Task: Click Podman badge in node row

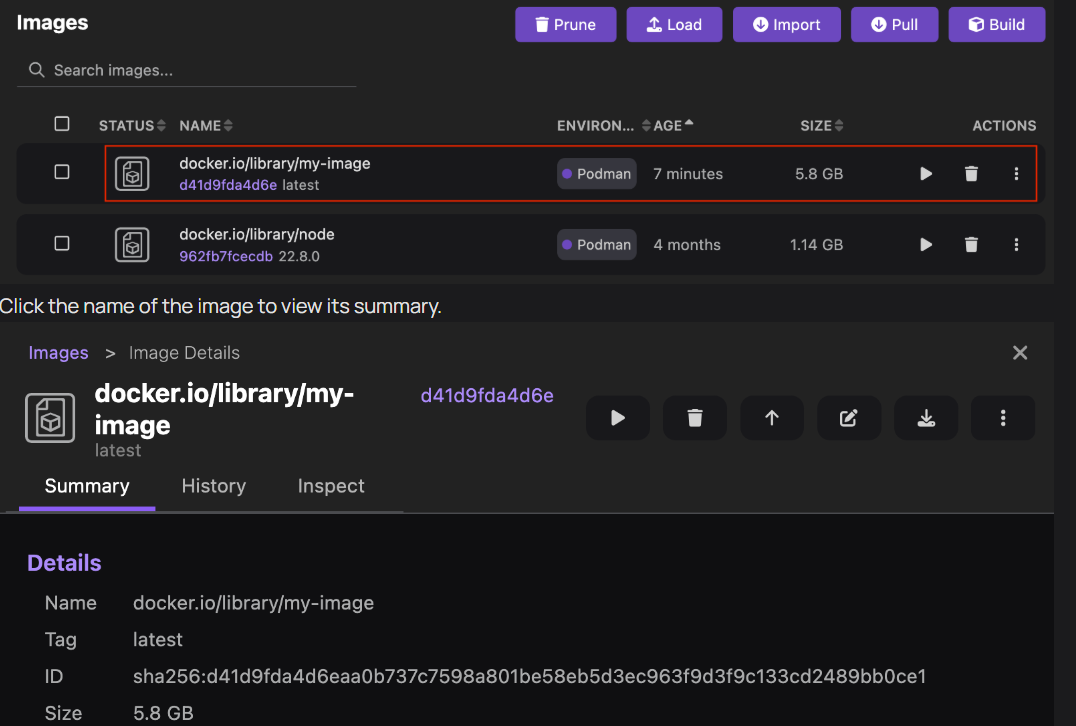Action: 596,245
